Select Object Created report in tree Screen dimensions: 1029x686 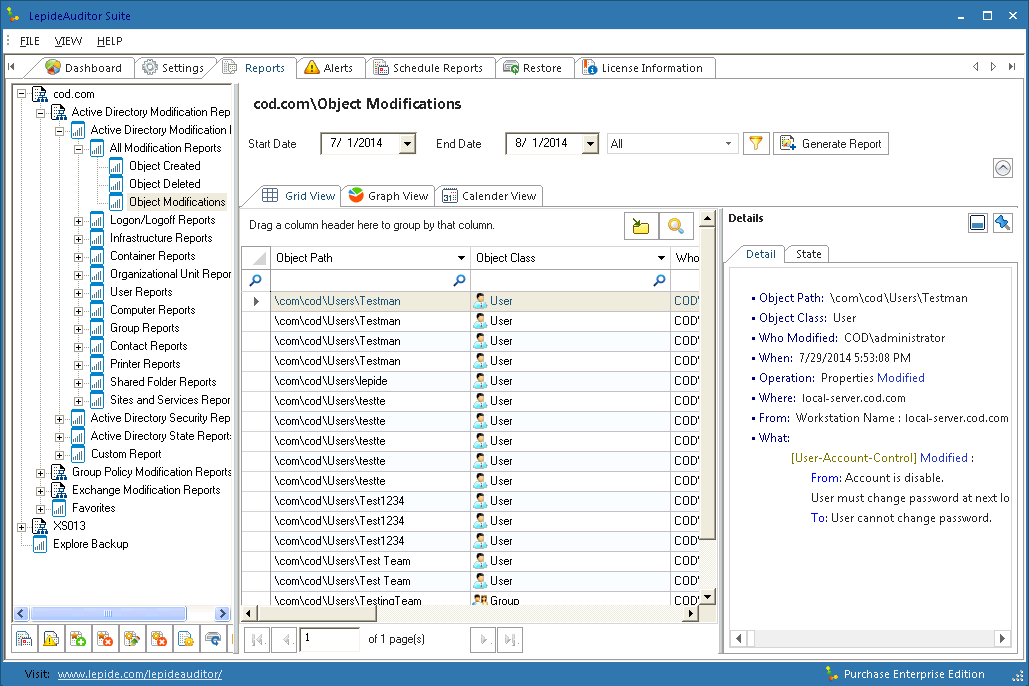click(x=164, y=166)
